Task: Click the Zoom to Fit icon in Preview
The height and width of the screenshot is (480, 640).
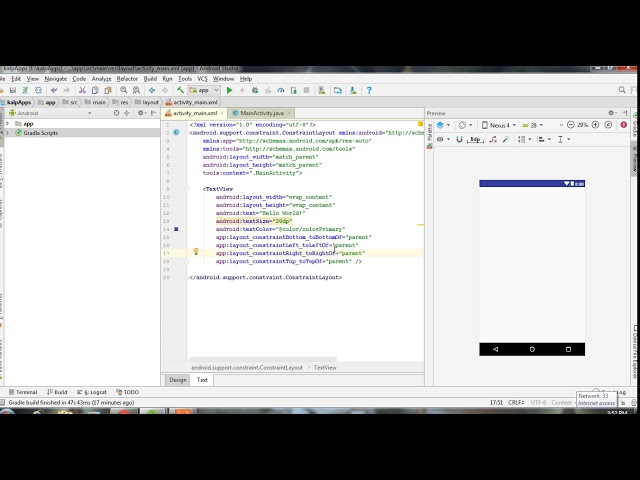Action: [x=608, y=125]
